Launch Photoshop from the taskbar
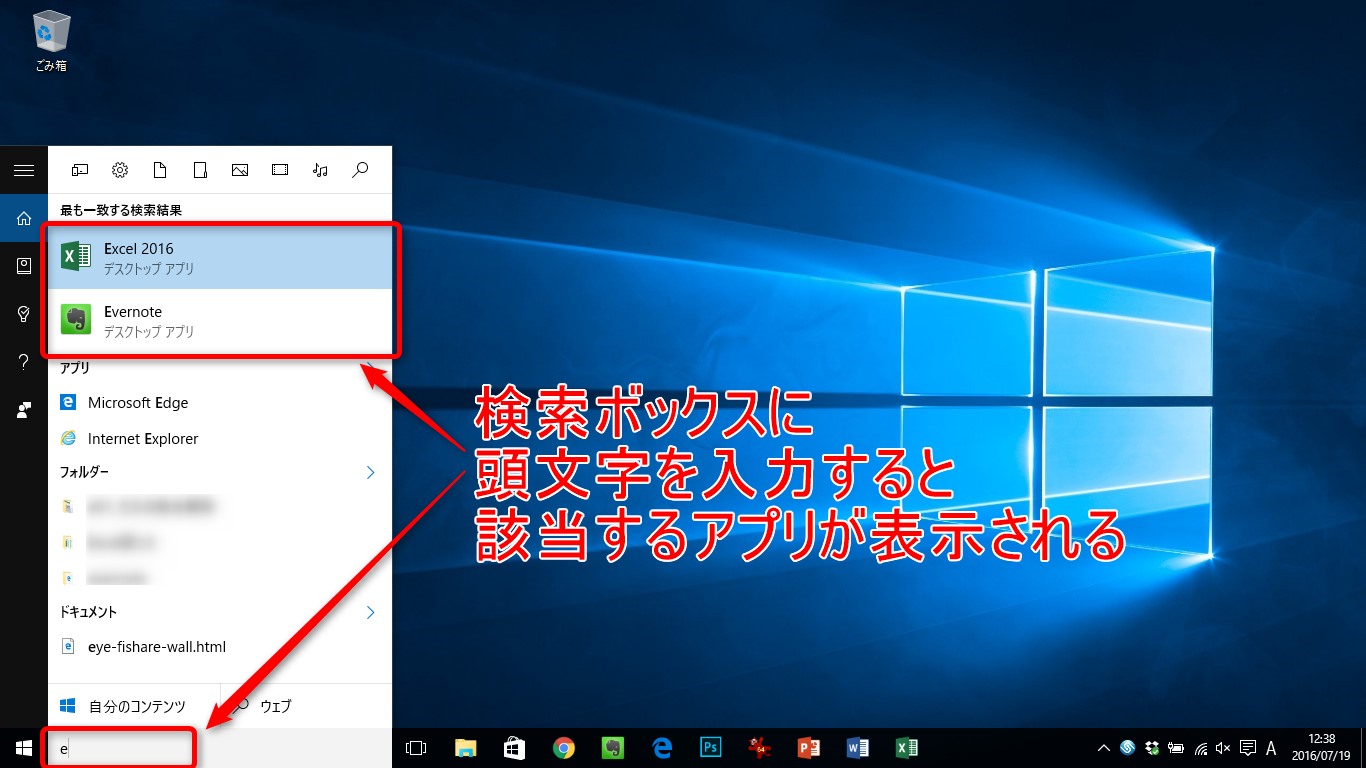Screen dimensions: 1366x768 pos(711,748)
